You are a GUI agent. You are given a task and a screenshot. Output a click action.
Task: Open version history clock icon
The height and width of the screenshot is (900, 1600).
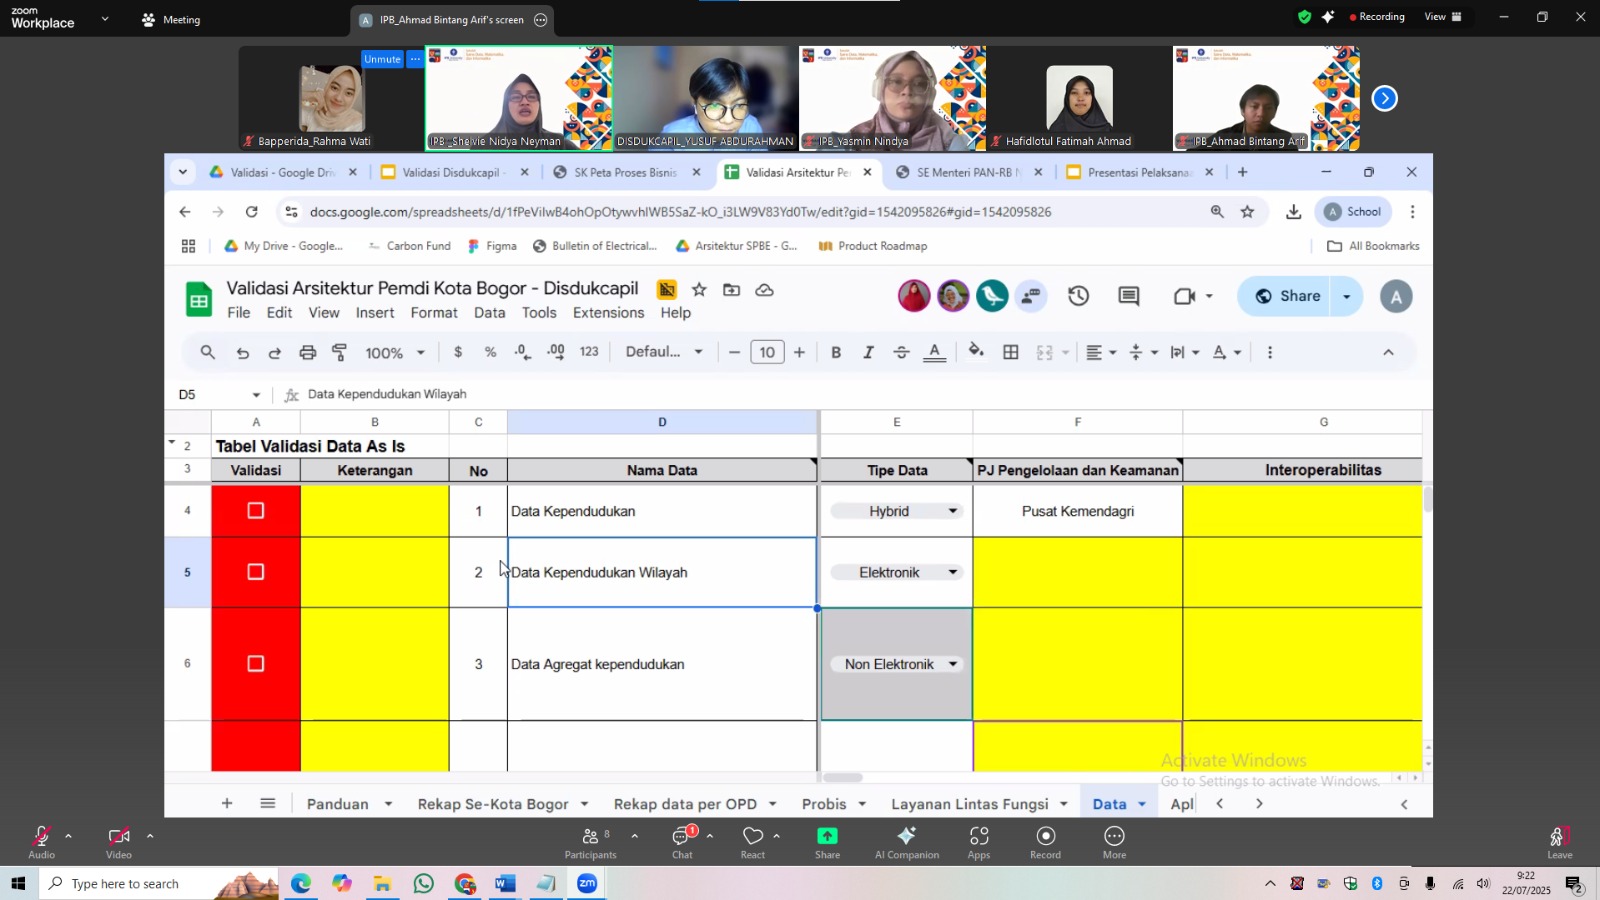(1078, 296)
